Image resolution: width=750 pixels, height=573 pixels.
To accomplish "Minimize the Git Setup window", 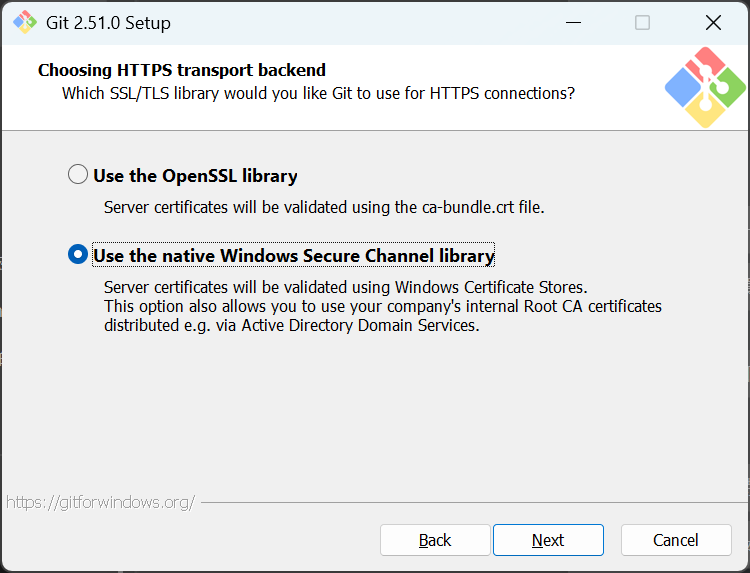I will click(572, 22).
